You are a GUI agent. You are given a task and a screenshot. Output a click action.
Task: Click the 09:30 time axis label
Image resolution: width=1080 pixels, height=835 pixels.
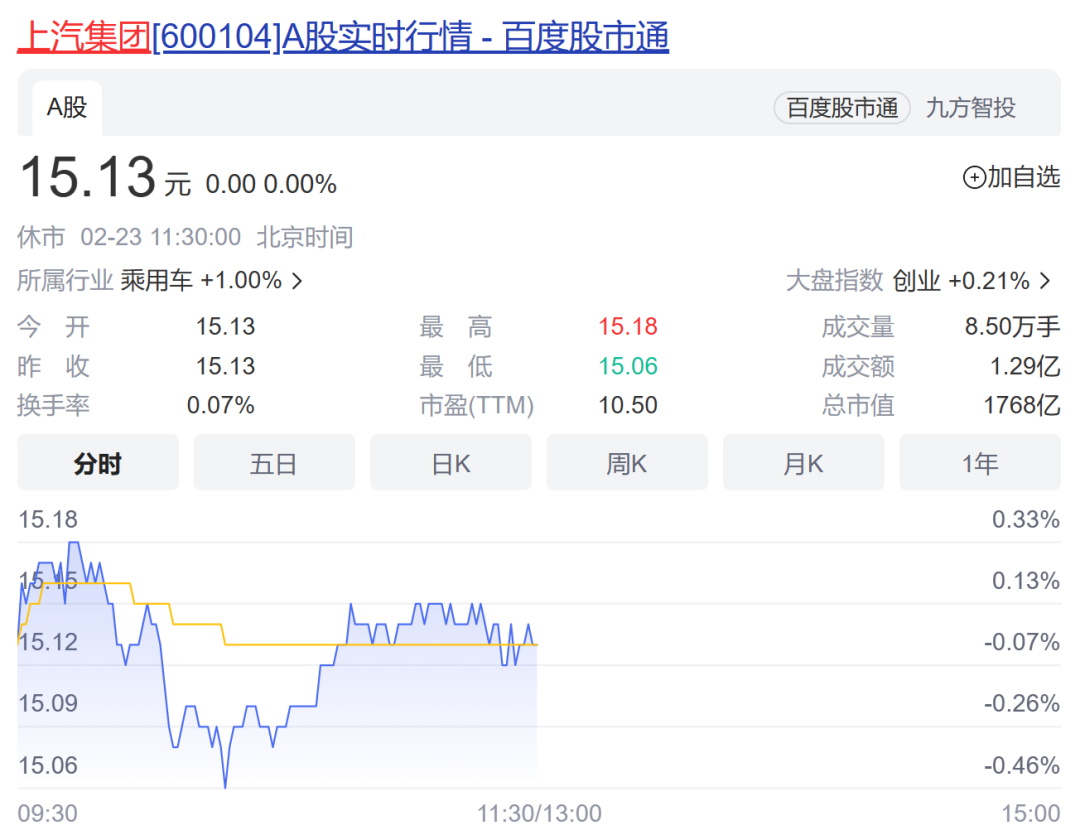point(48,814)
